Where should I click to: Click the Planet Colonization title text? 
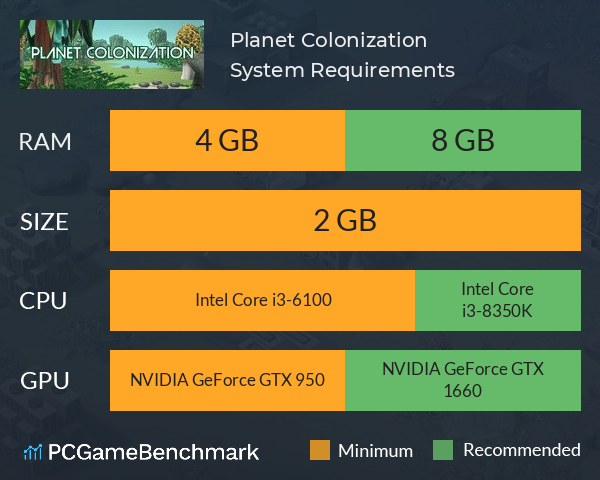pos(329,40)
